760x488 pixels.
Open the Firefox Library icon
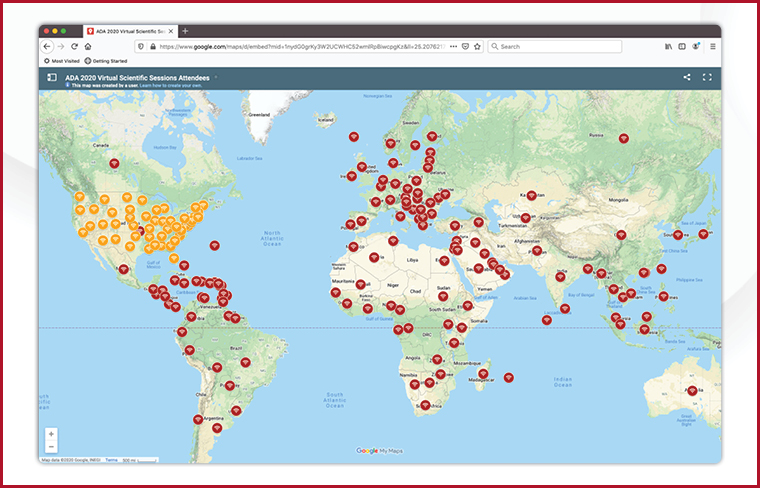click(668, 47)
